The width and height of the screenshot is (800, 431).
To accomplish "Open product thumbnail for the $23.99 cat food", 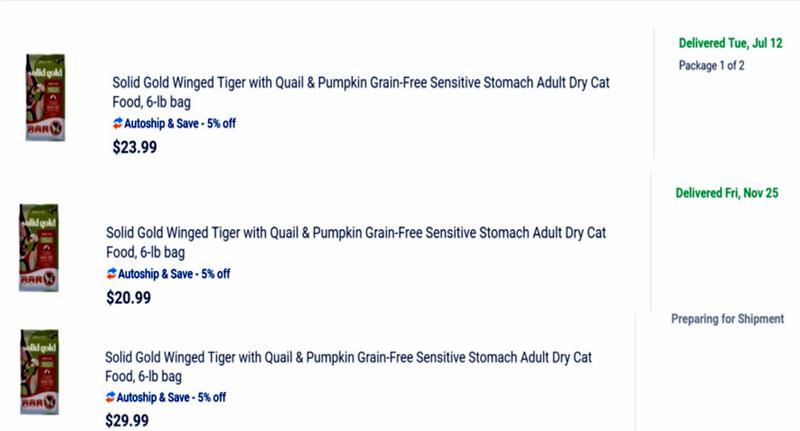I will (x=45, y=97).
